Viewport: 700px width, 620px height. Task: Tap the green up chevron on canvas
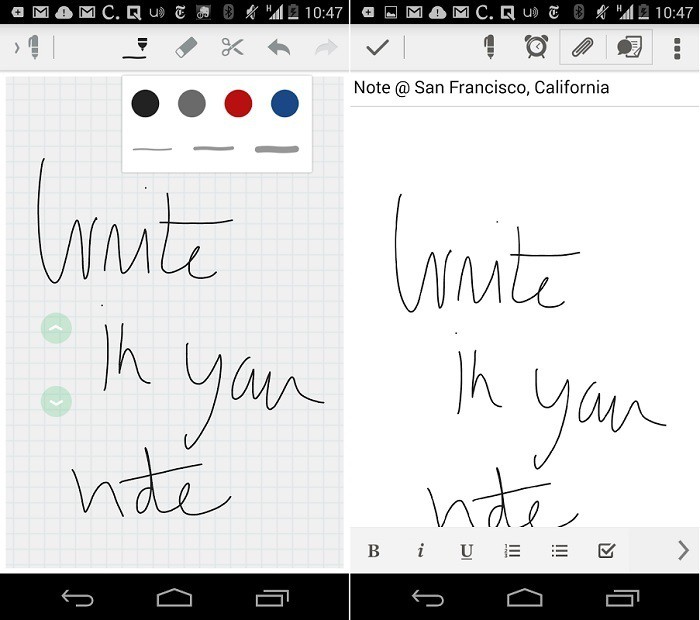pos(56,328)
